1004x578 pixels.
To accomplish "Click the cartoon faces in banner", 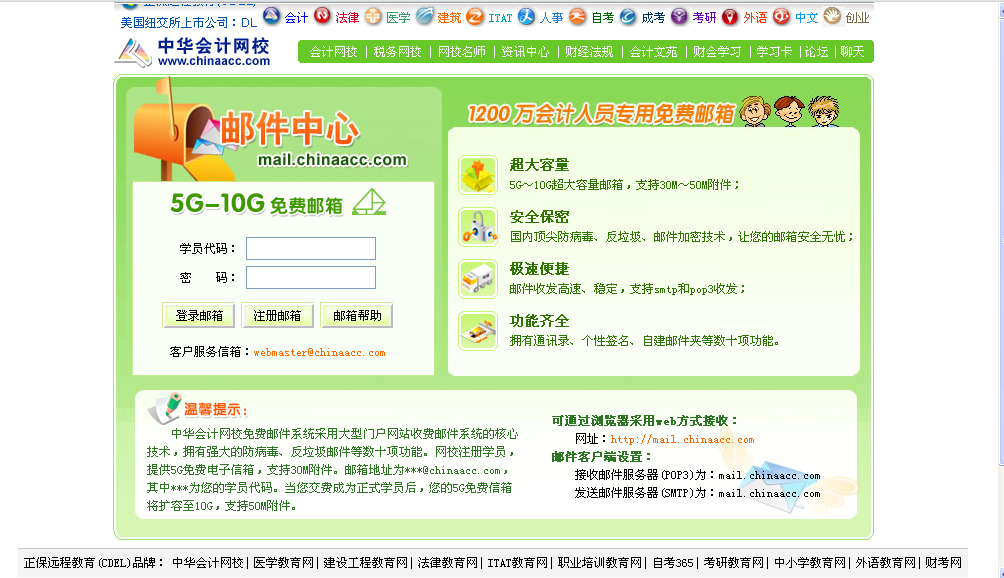I will coord(789,111).
